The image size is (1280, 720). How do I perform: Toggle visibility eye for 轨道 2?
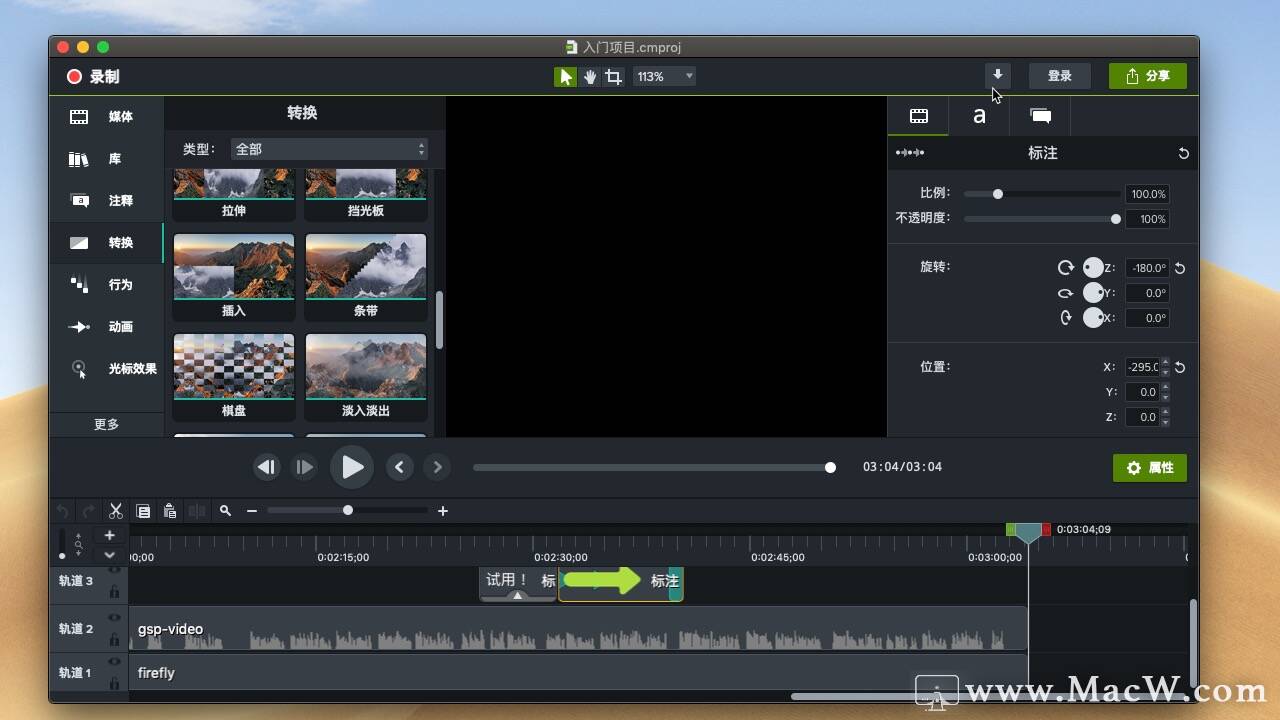click(x=115, y=619)
